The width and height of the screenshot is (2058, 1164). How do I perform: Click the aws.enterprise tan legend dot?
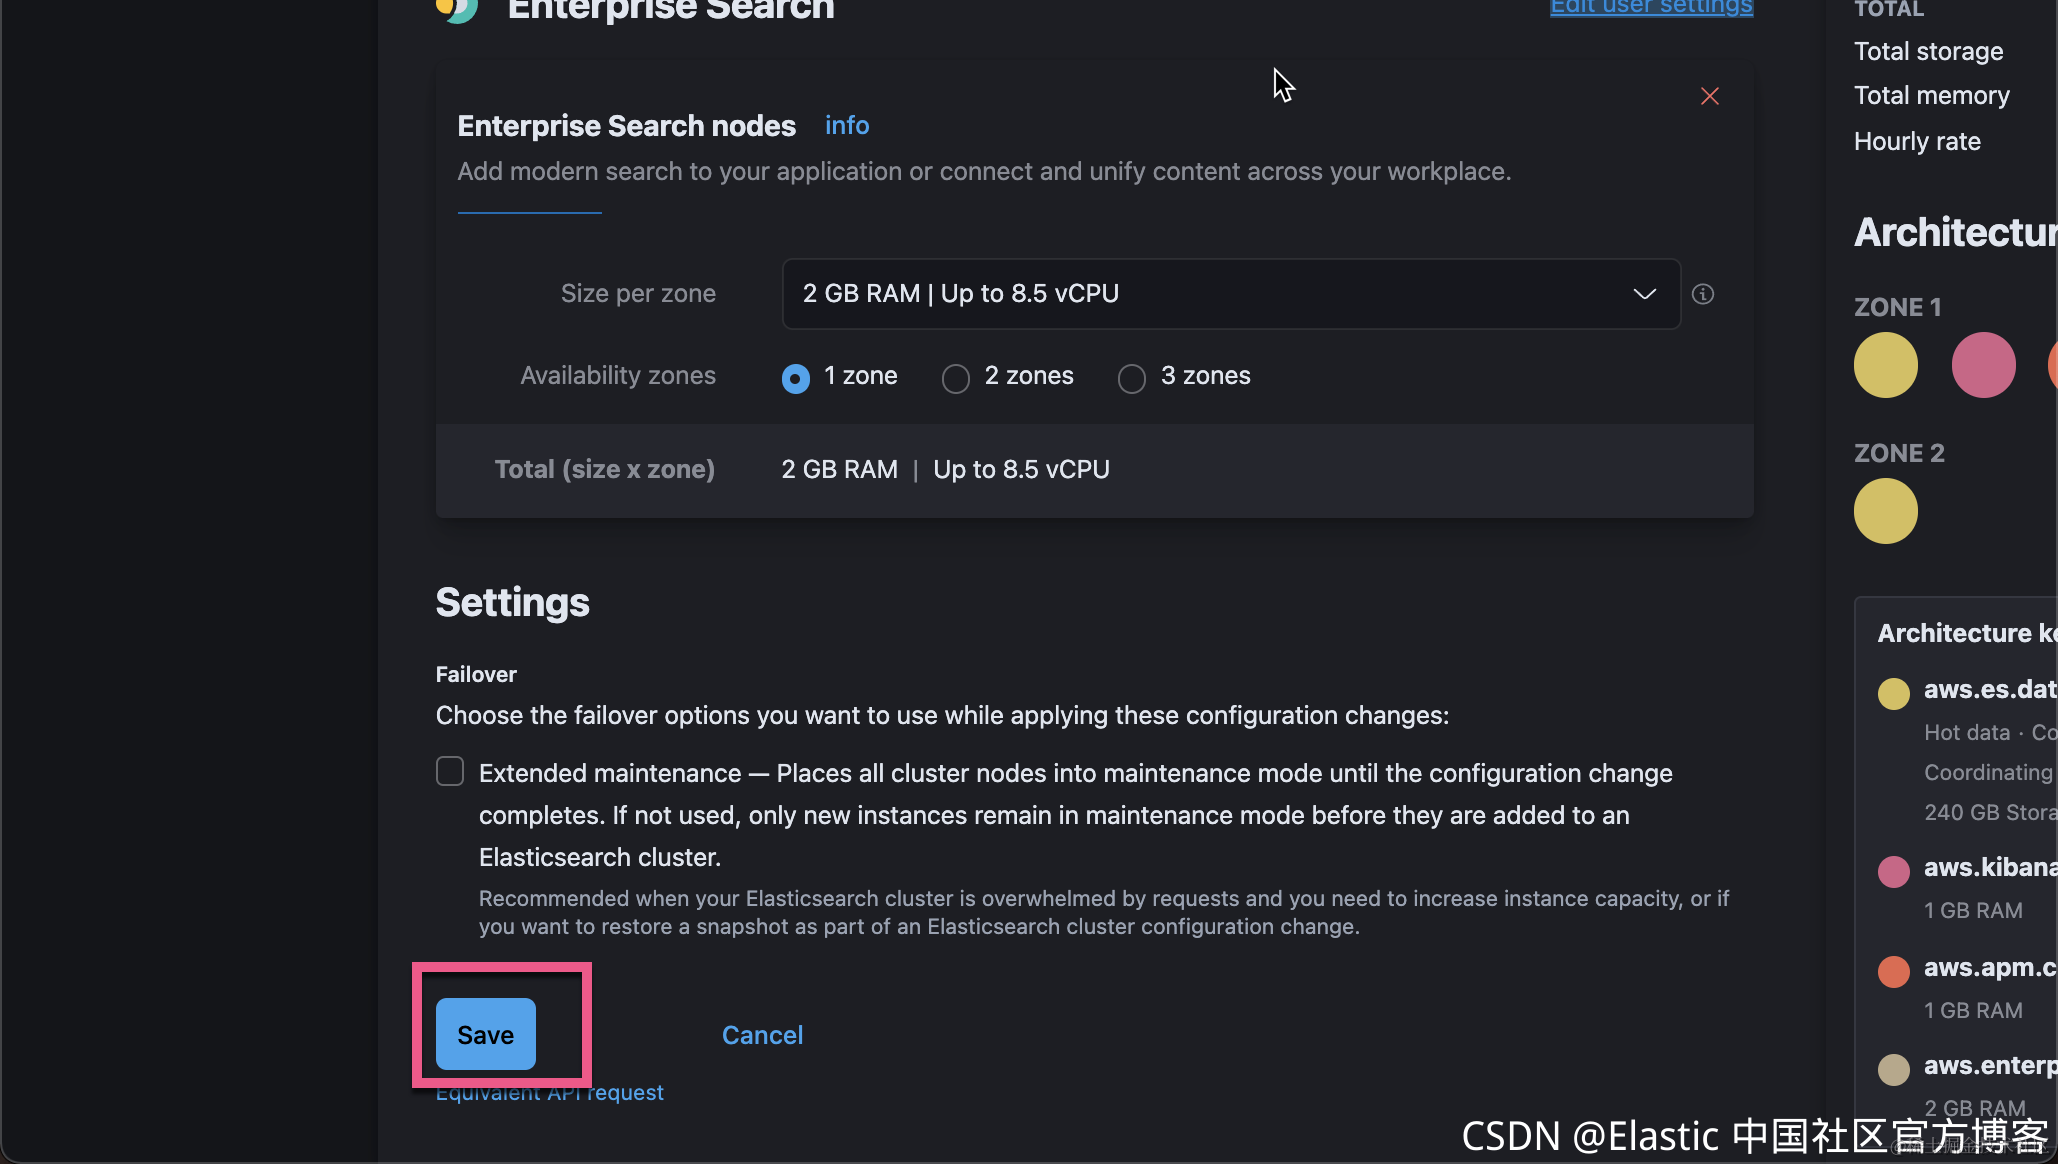click(1893, 1069)
